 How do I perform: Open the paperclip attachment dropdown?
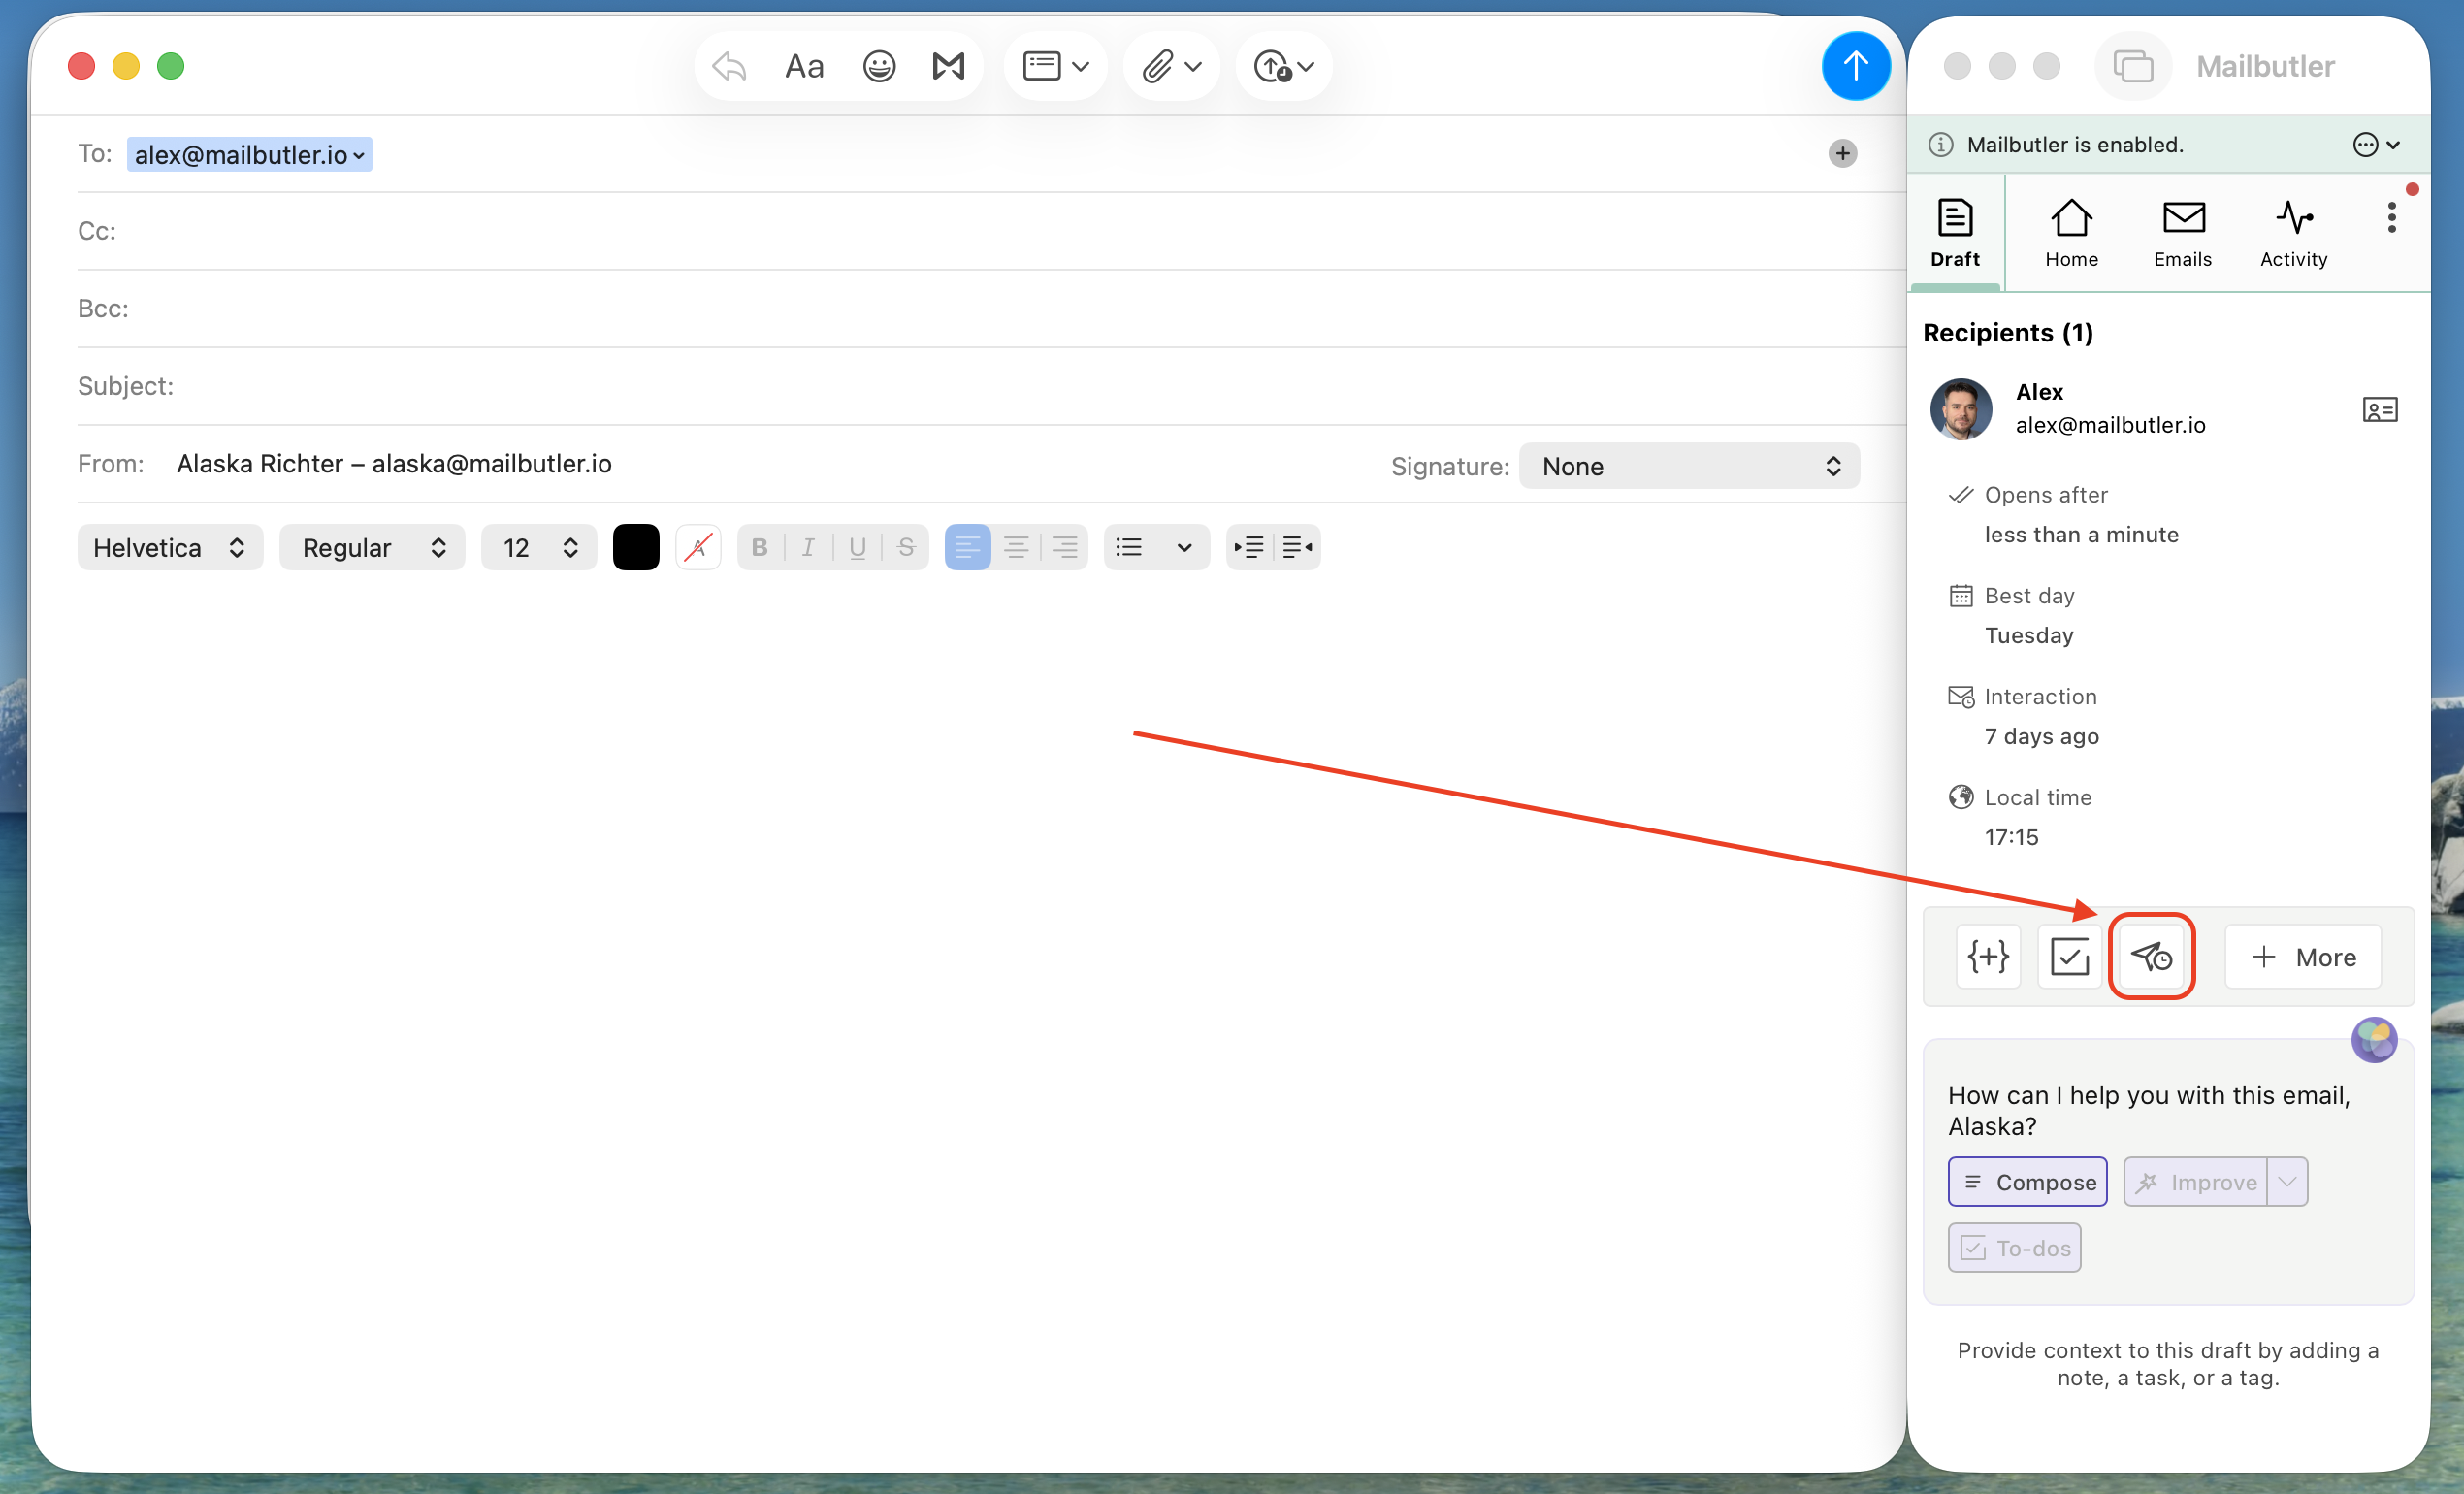[x=1171, y=66]
